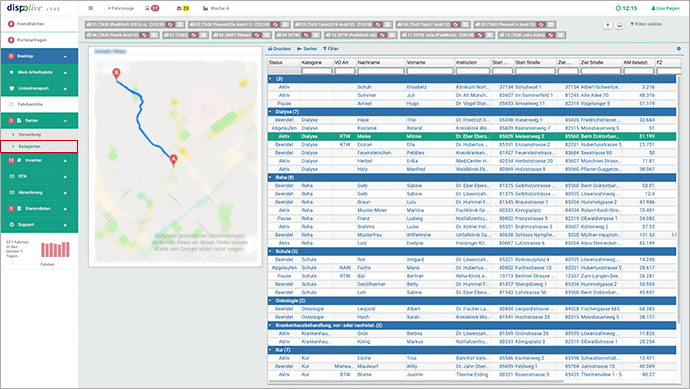Image resolution: width=690 pixels, height=389 pixels.
Task: Collapse the Schule (5) group
Action: [x=270, y=251]
